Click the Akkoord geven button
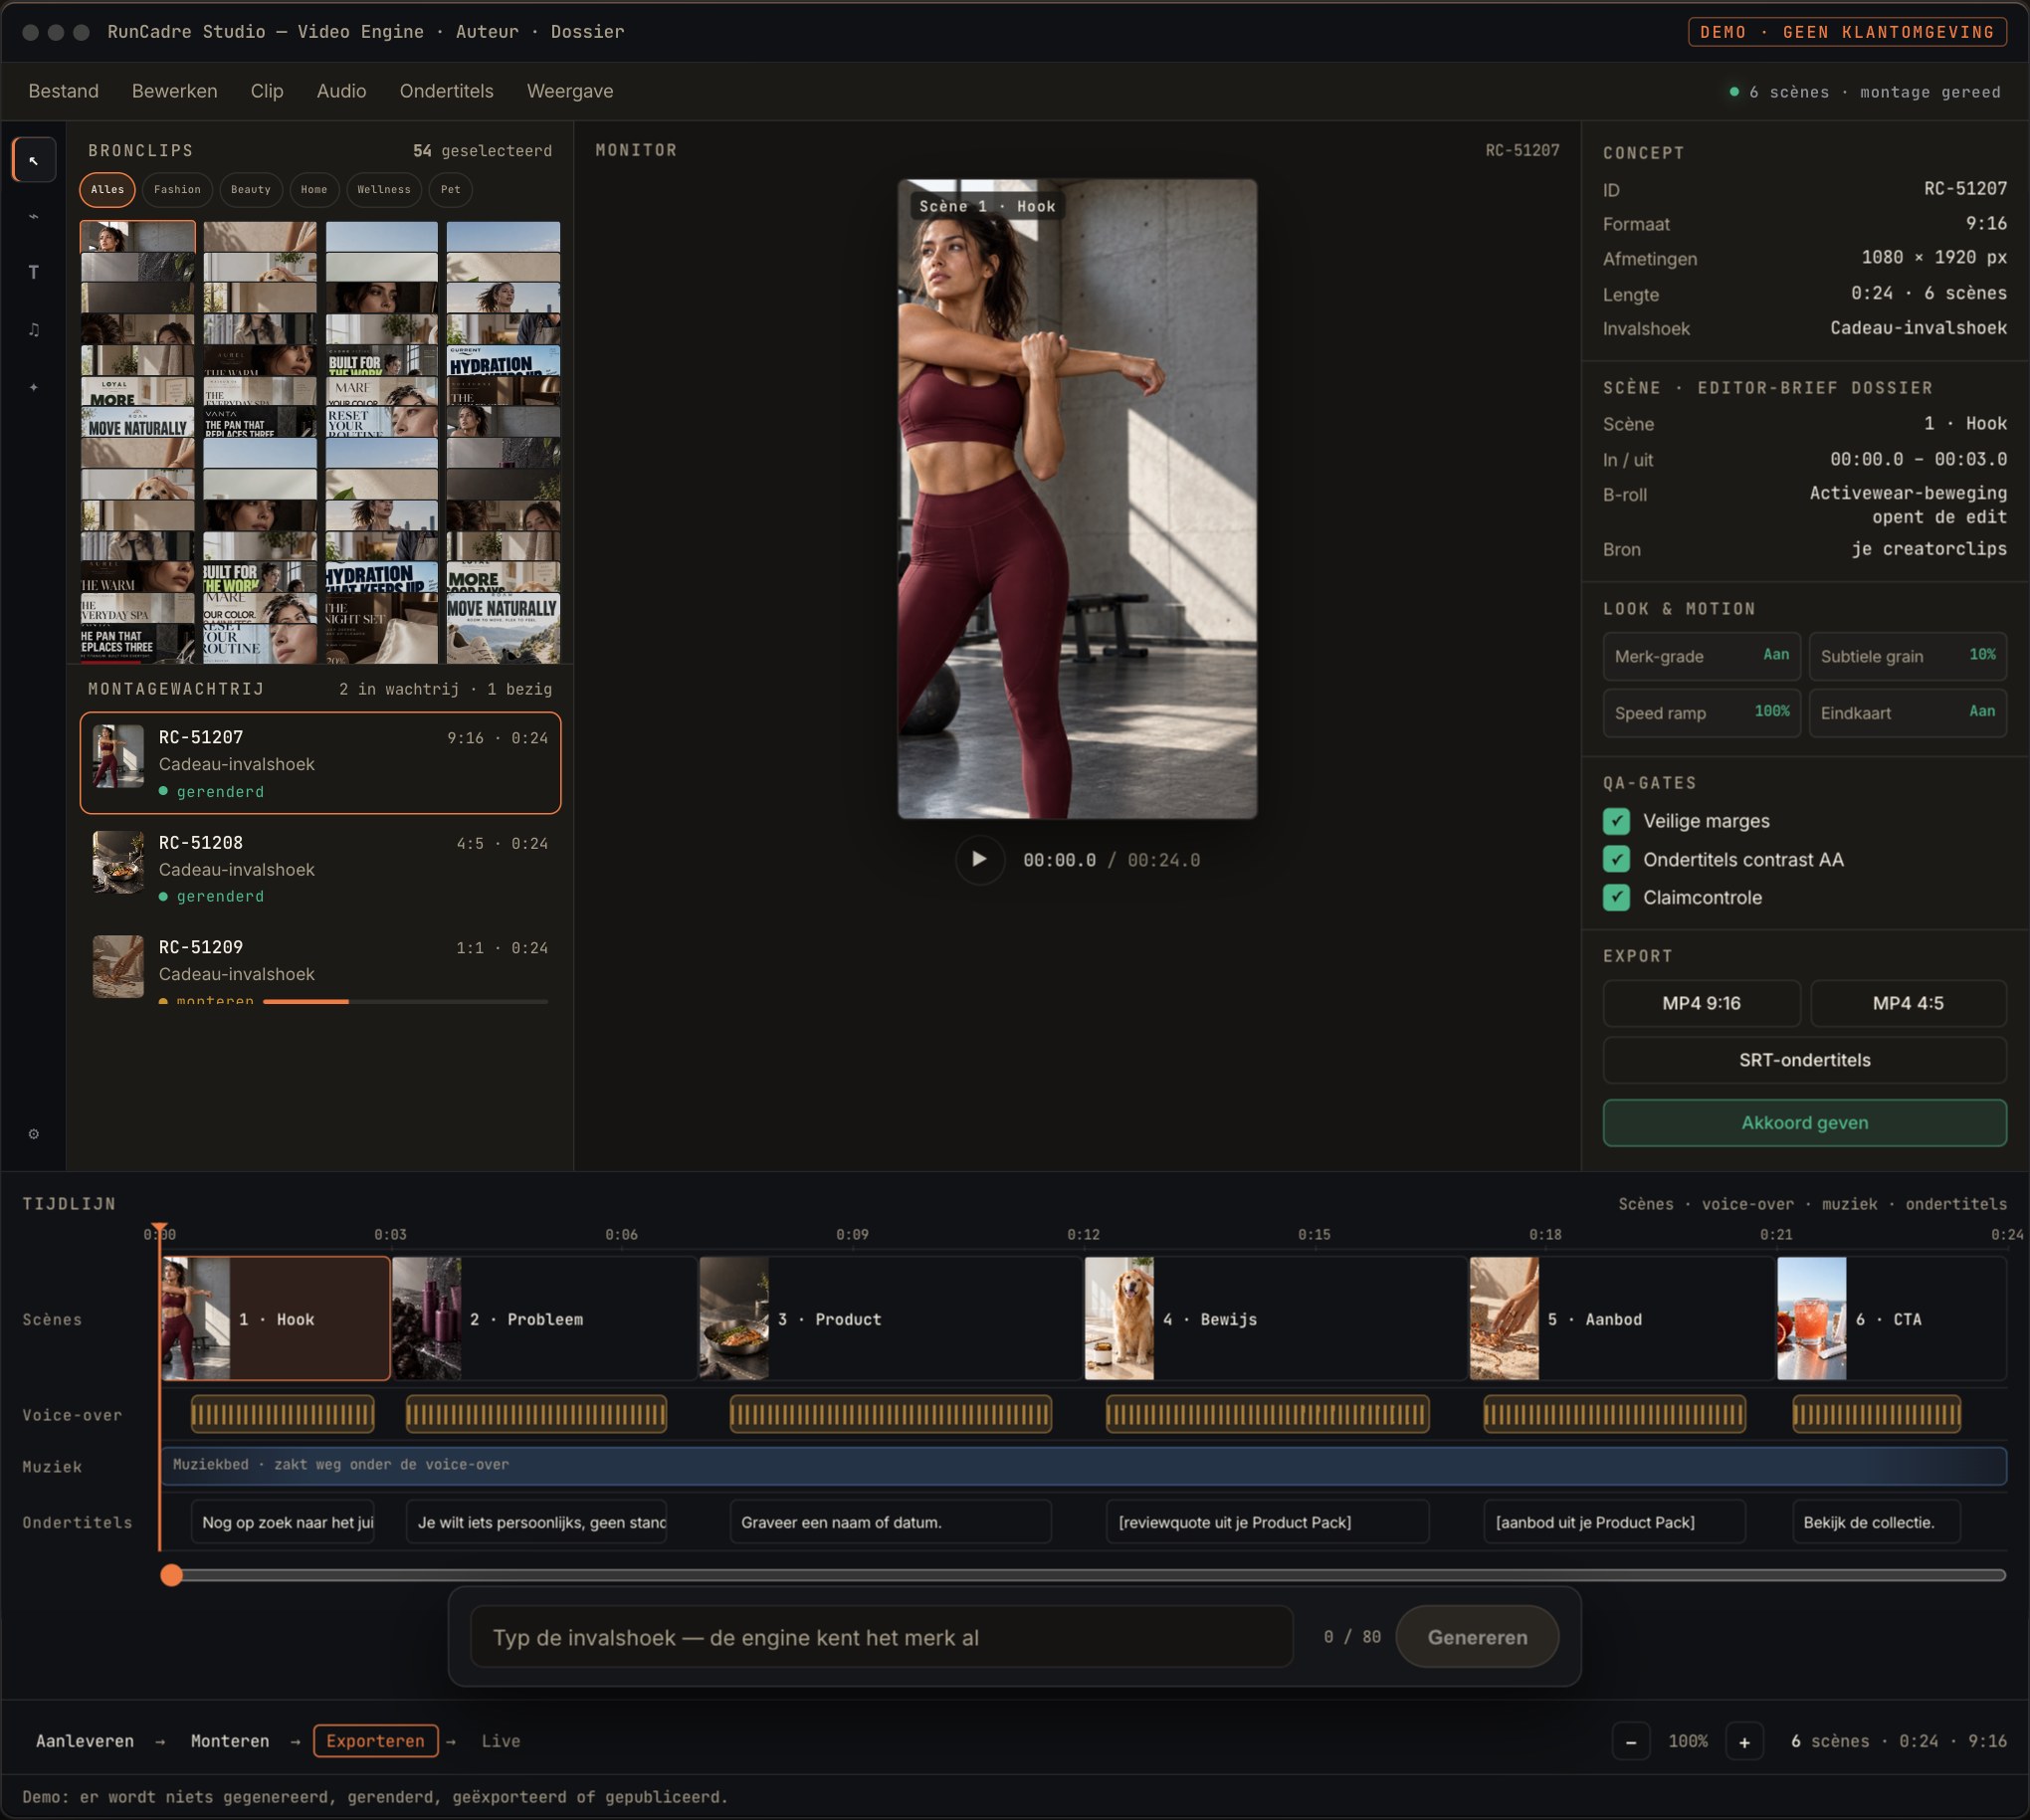The image size is (2030, 1820). coord(1804,1123)
